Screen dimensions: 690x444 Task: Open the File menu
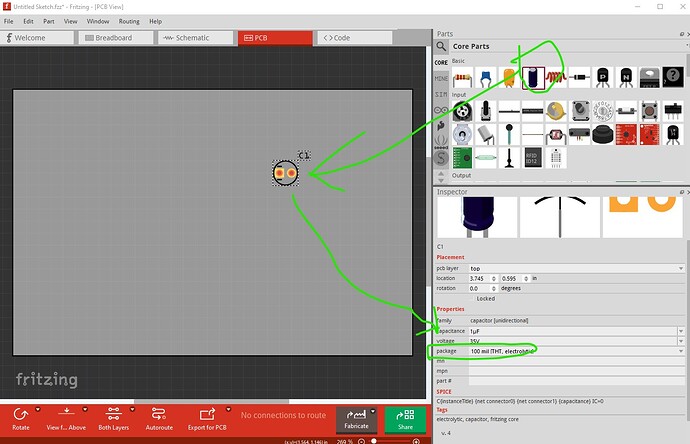(x=8, y=21)
